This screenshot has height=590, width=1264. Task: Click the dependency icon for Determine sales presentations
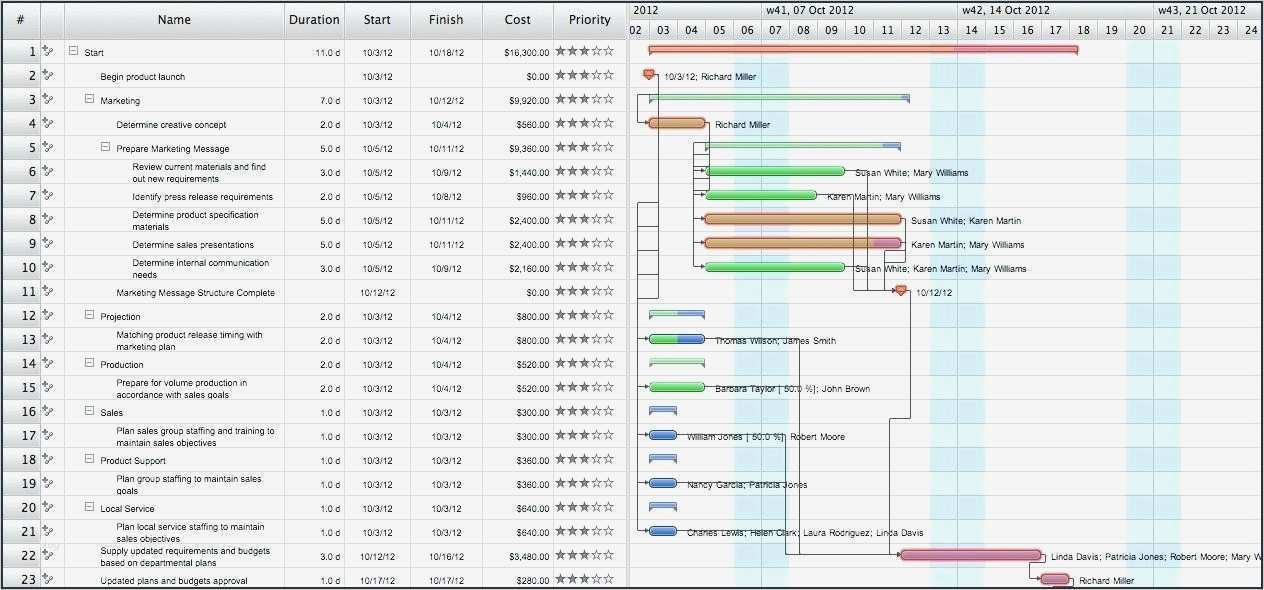(x=47, y=243)
